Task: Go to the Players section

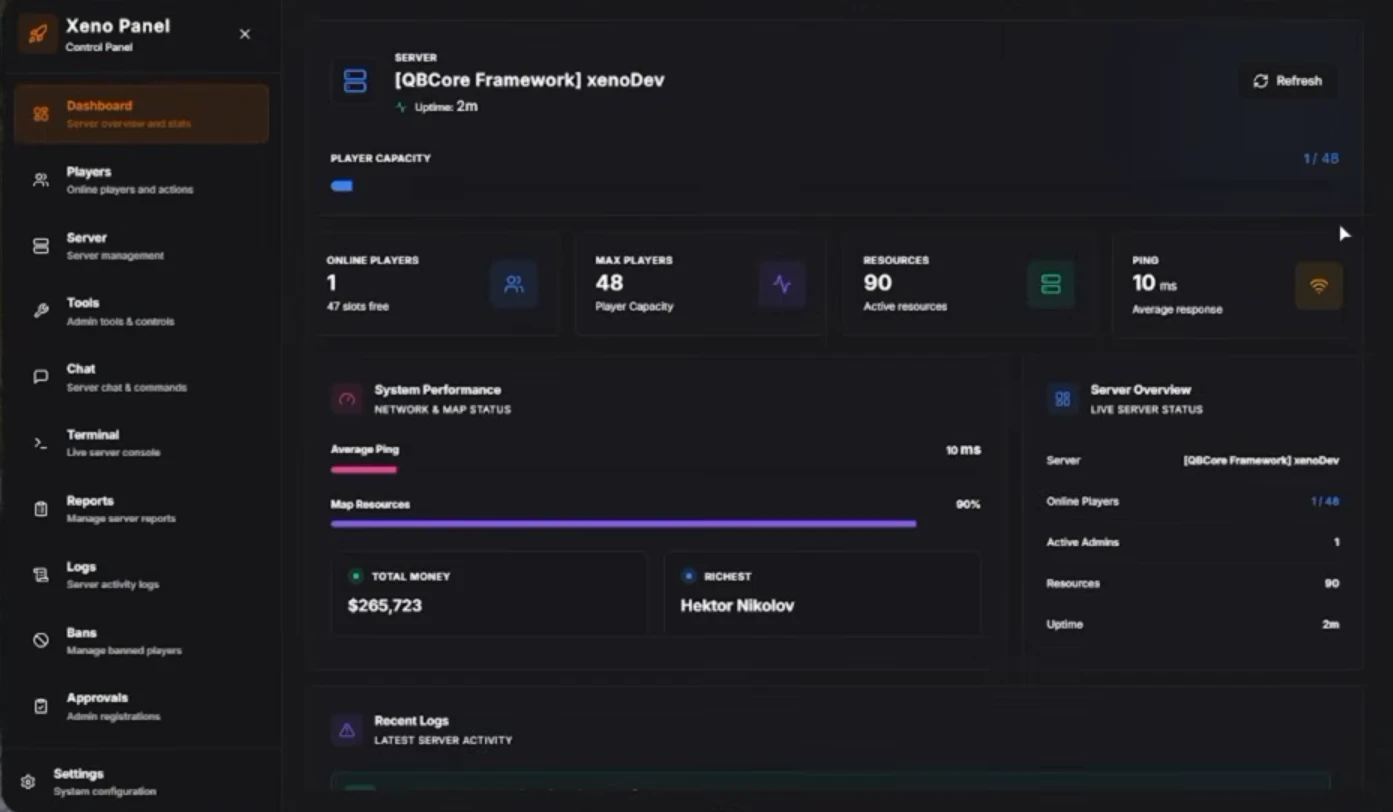Action: (x=142, y=180)
